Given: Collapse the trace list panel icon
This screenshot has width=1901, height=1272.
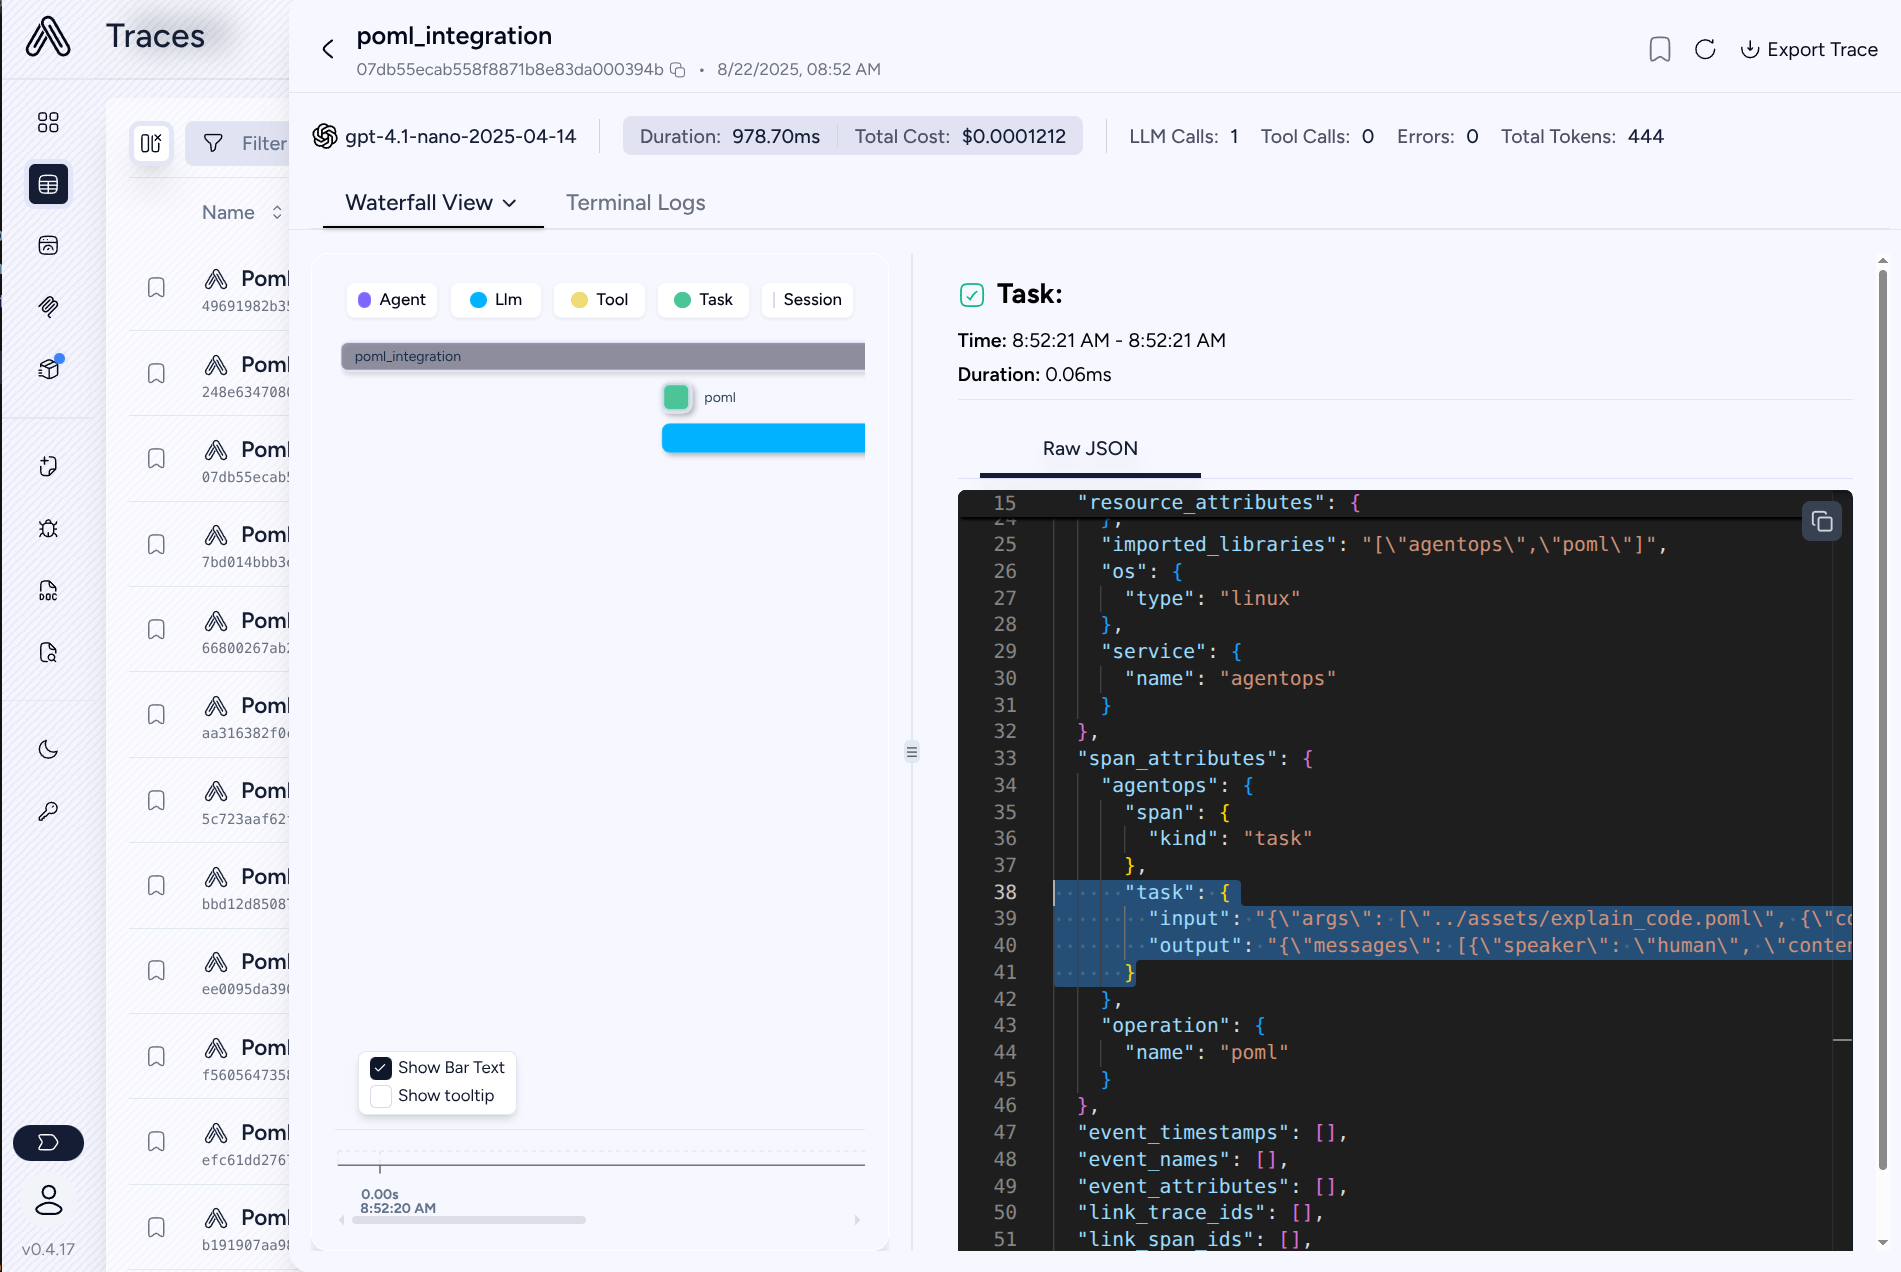Looking at the screenshot, I should tap(151, 143).
